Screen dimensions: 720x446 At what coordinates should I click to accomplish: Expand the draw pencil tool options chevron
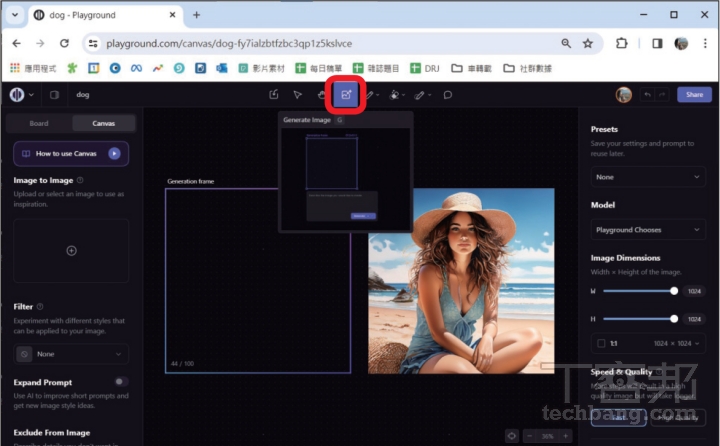point(430,95)
